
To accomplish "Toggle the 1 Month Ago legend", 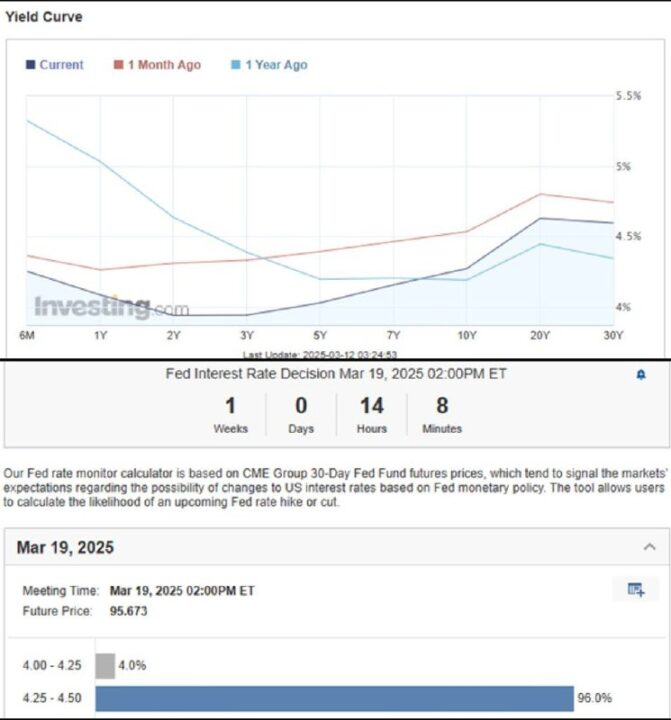I will pos(157,65).
